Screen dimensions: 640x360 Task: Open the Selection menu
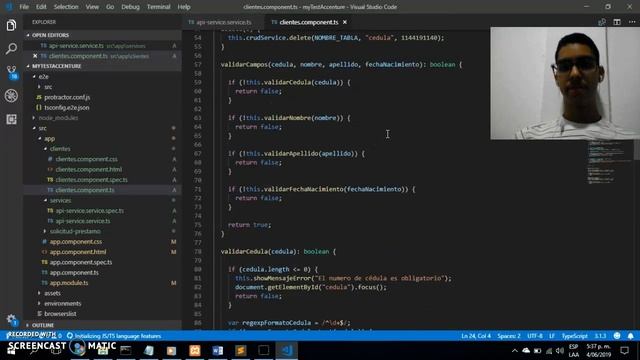click(x=66, y=7)
